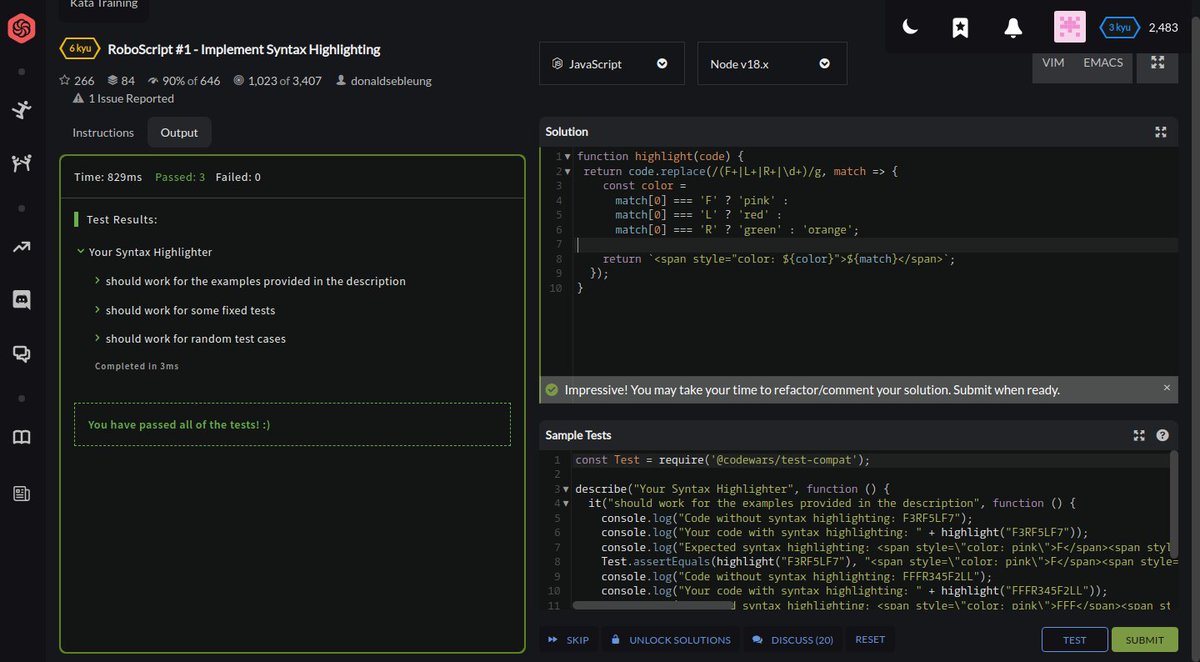
Task: Click the Time: 829ms text
Action: (108, 177)
